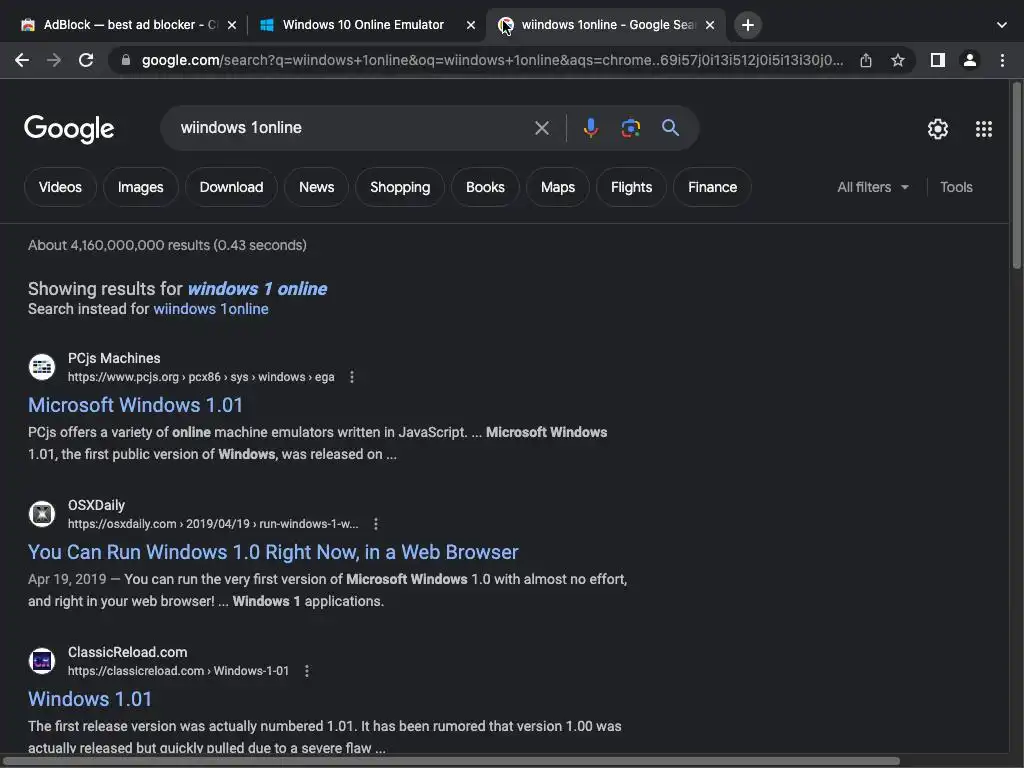This screenshot has width=1024, height=768.
Task: Click the OSXDaily site favicon
Action: point(42,513)
